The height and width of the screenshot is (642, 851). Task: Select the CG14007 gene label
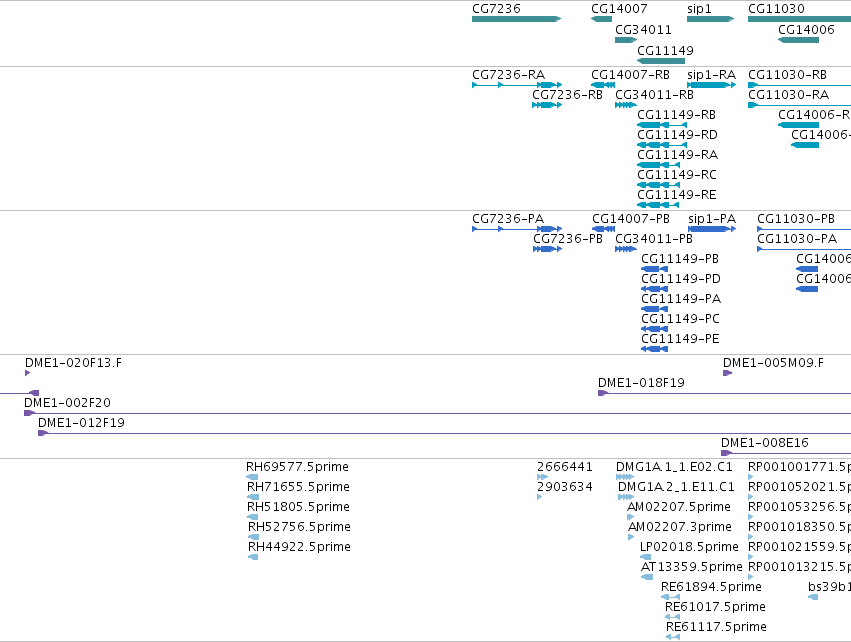619,9
